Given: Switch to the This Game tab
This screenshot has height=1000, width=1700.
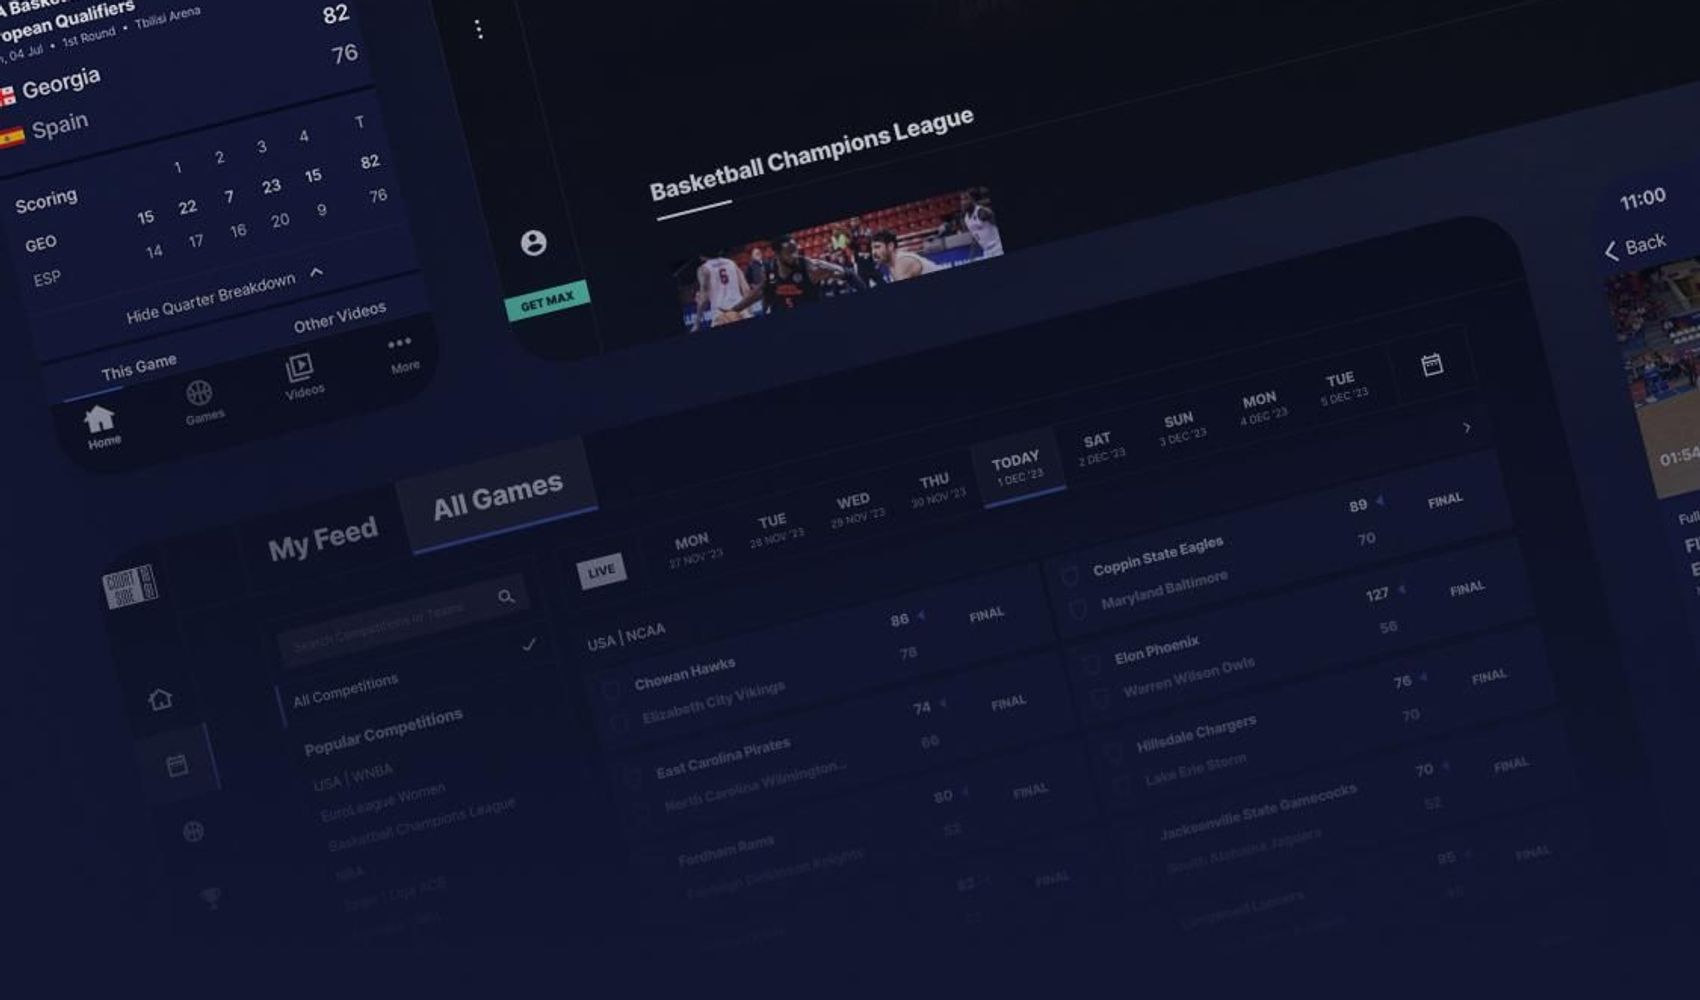Looking at the screenshot, I should [x=139, y=367].
